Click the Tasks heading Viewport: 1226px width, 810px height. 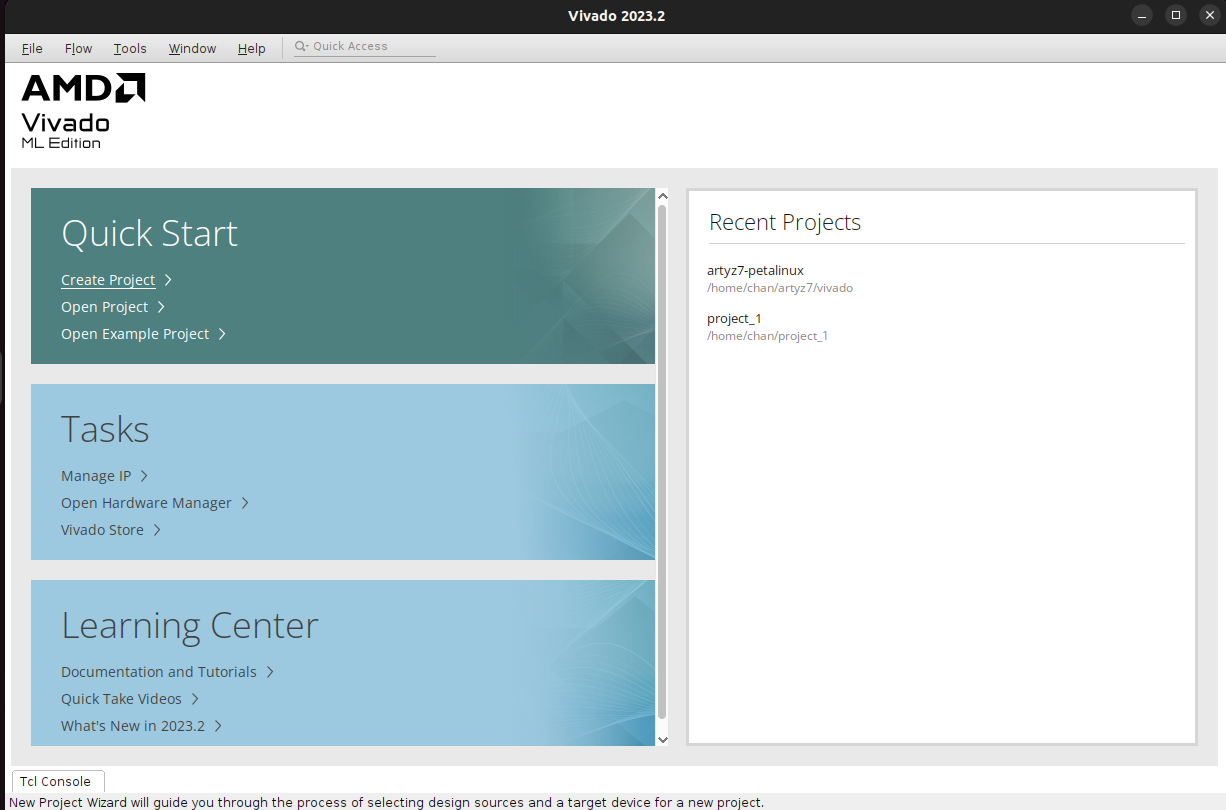point(105,430)
